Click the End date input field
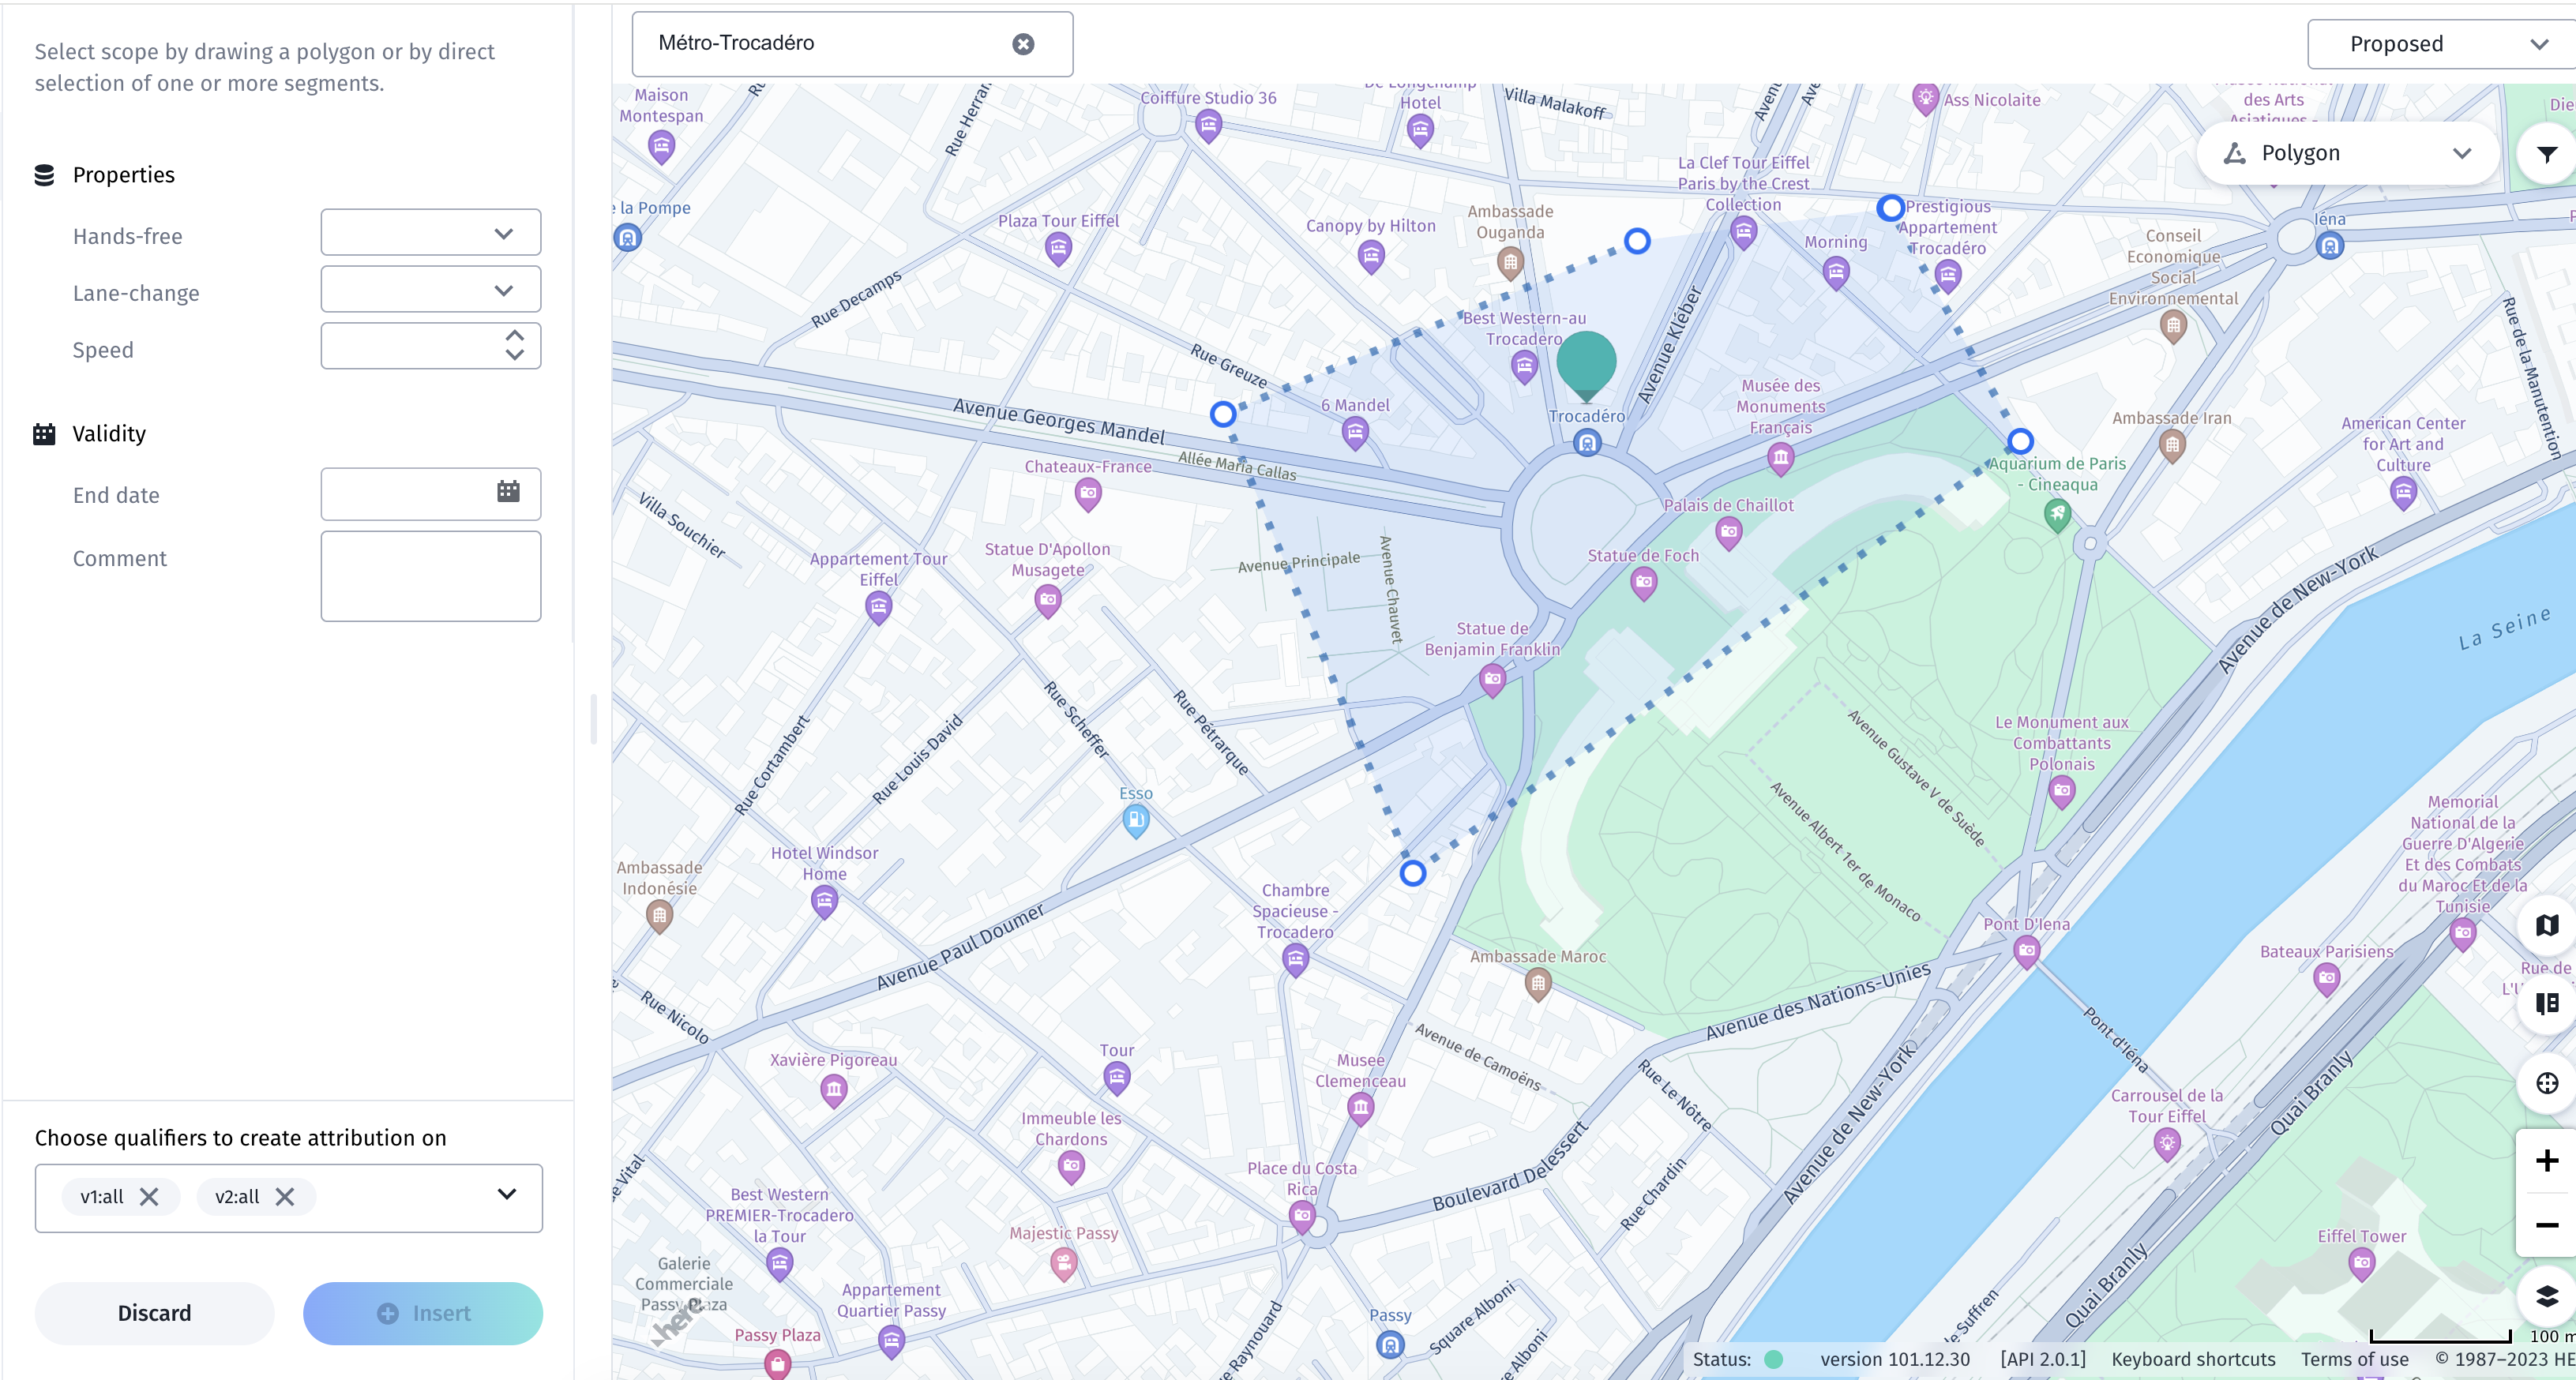The height and width of the screenshot is (1380, 2576). pyautogui.click(x=431, y=494)
